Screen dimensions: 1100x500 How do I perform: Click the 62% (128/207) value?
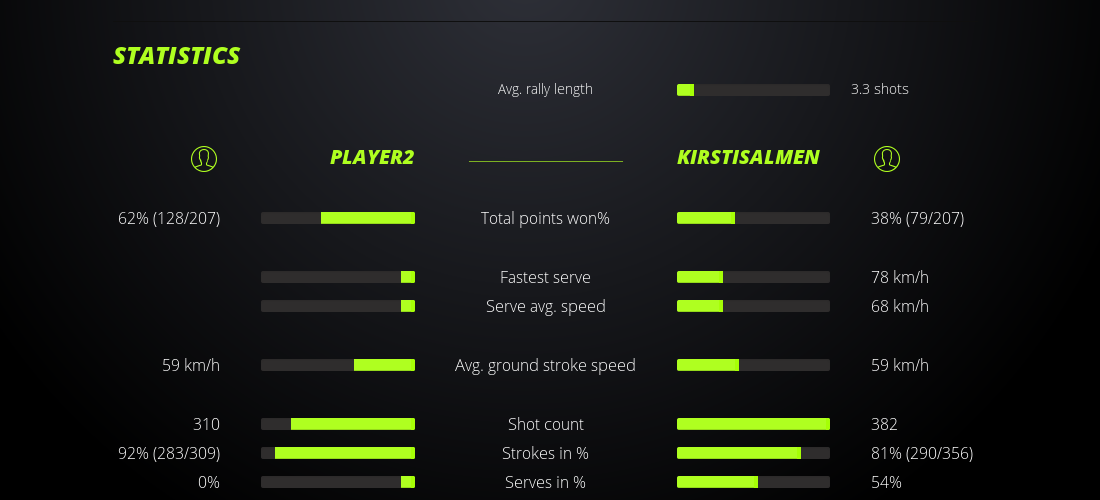click(x=169, y=218)
